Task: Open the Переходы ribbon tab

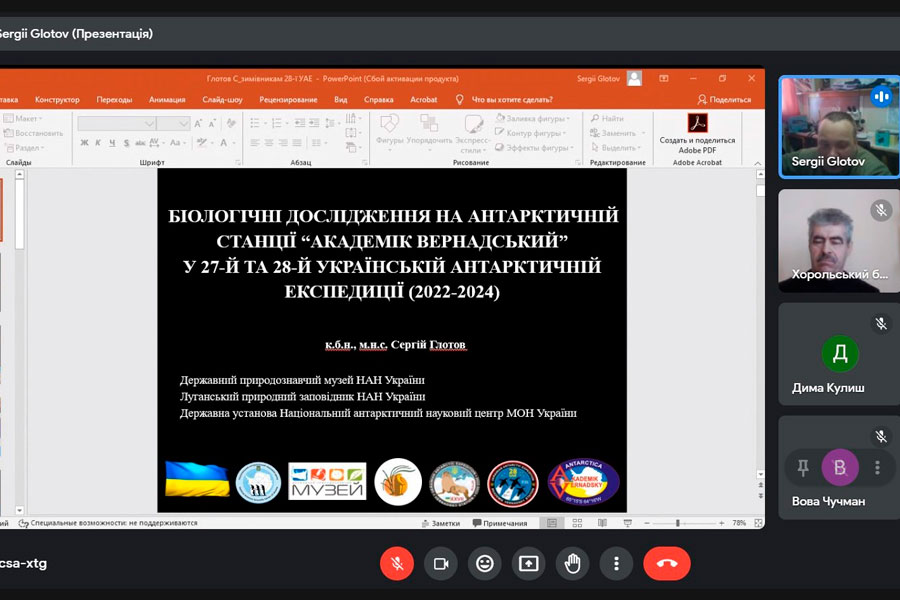Action: pyautogui.click(x=114, y=99)
